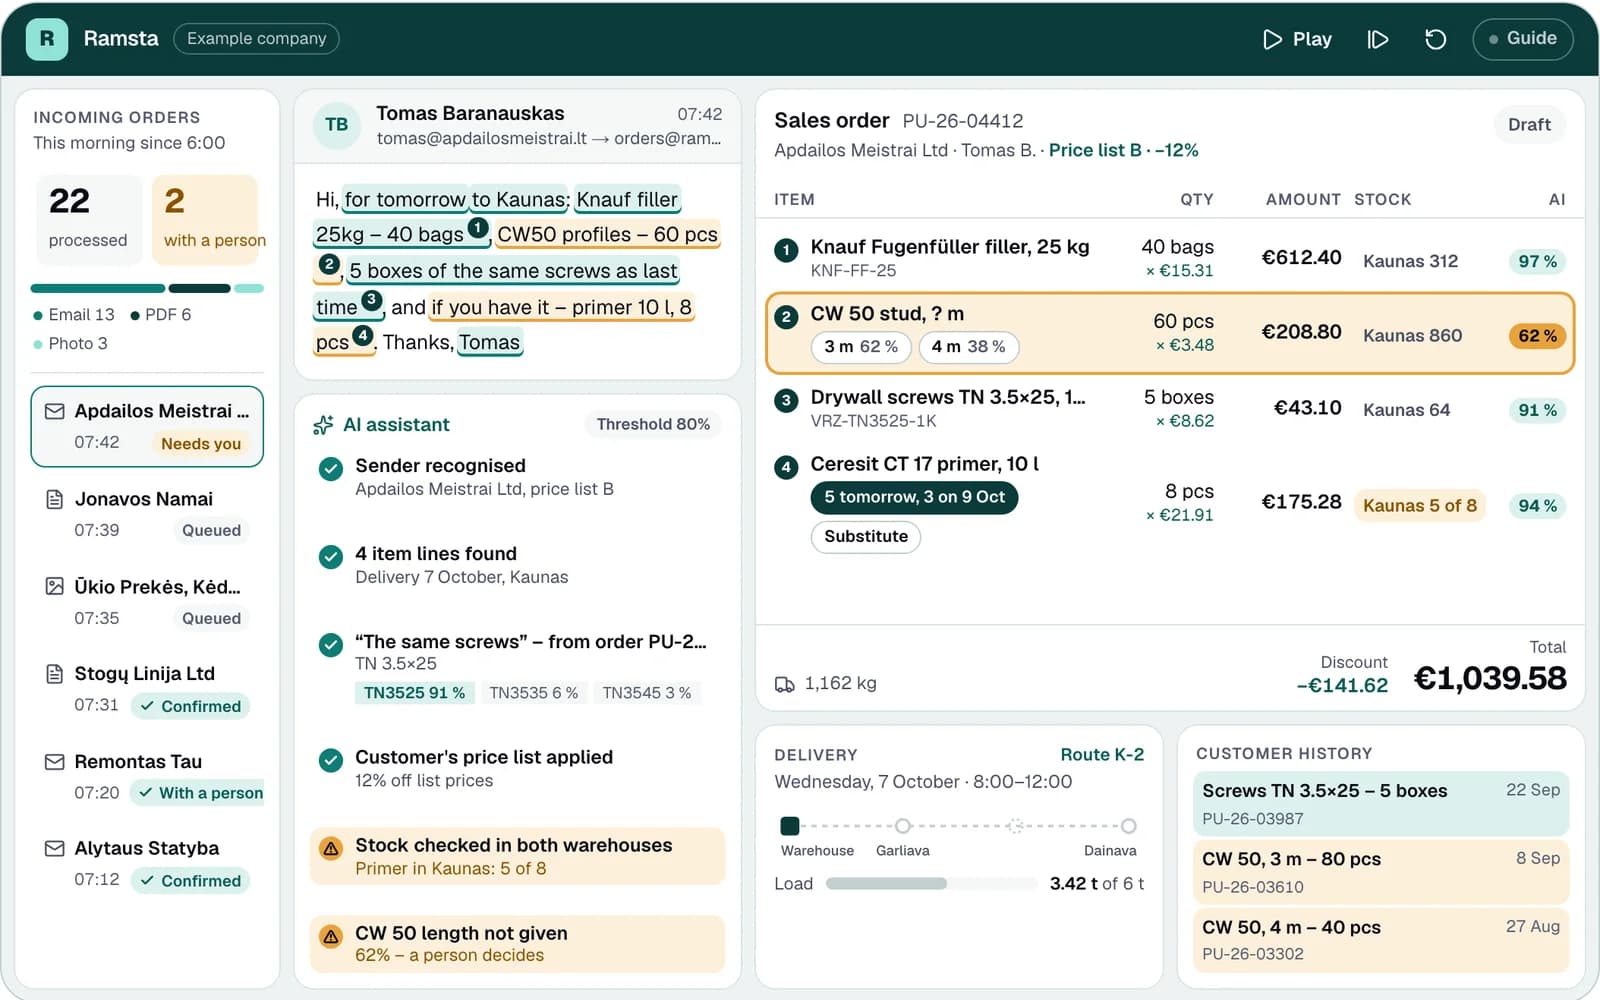Viewport: 1600px width, 1000px height.
Task: Open the Alytaus Statyba order
Action: pos(147,864)
